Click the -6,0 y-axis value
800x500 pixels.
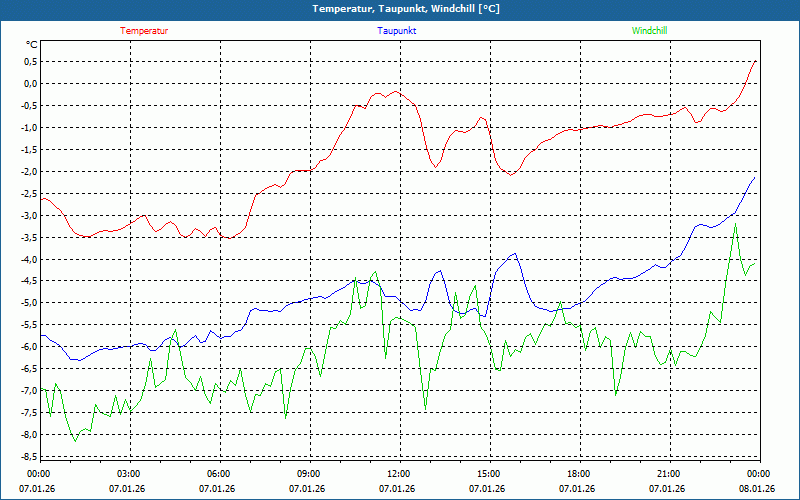[x=30, y=347]
